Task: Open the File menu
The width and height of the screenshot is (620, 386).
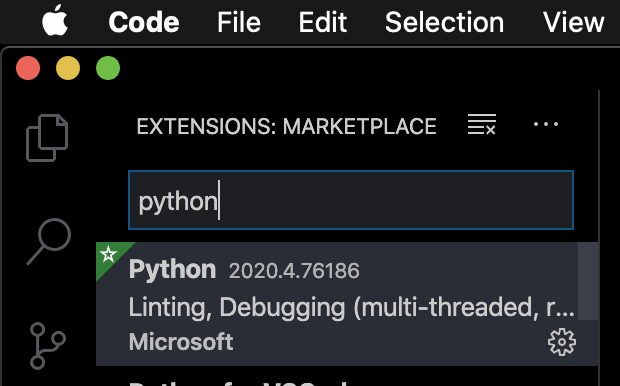Action: click(239, 22)
